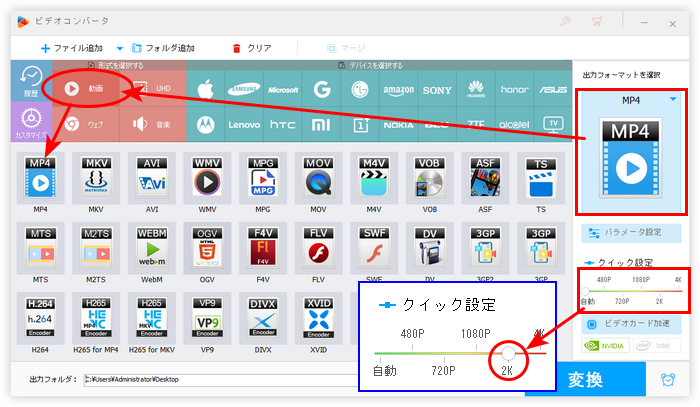Open honor device presets

coord(514,89)
